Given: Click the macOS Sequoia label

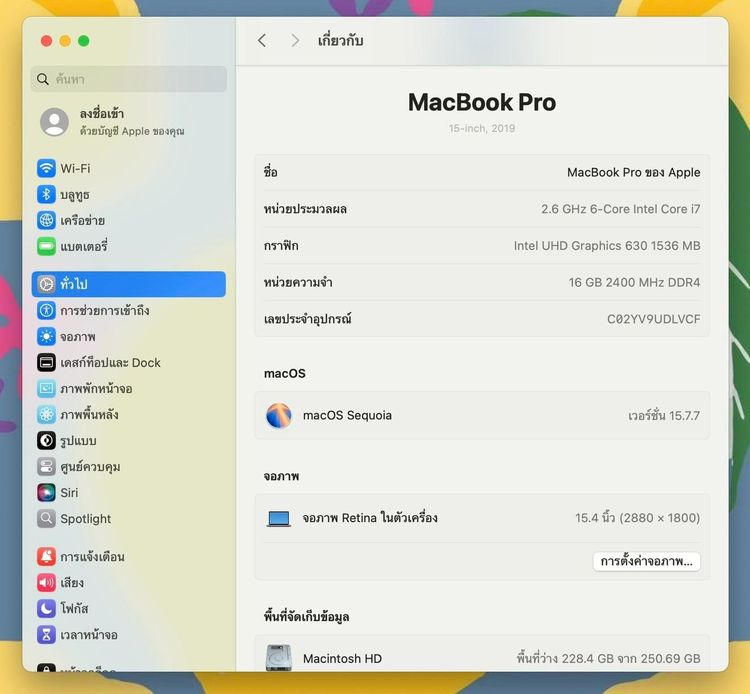Looking at the screenshot, I should (347, 415).
